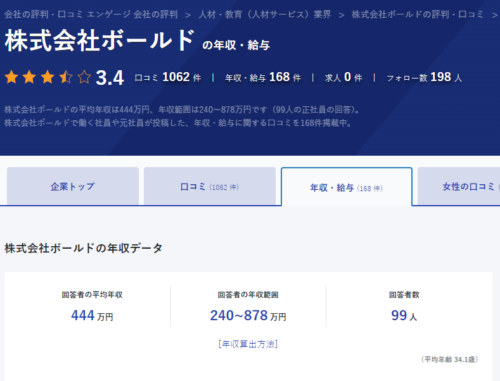Click the 回答者の平均年収 label
The height and width of the screenshot is (381, 500).
click(92, 295)
